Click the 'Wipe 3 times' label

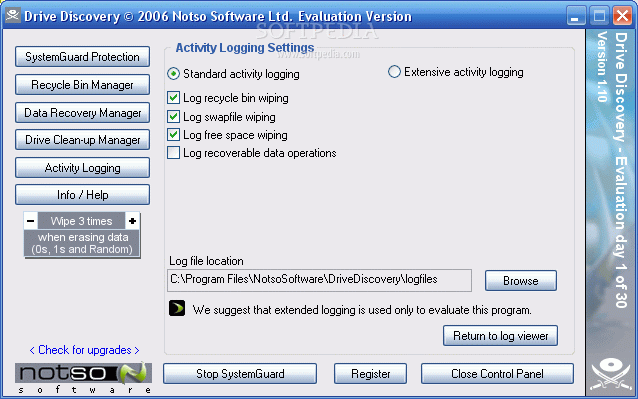[x=81, y=221]
